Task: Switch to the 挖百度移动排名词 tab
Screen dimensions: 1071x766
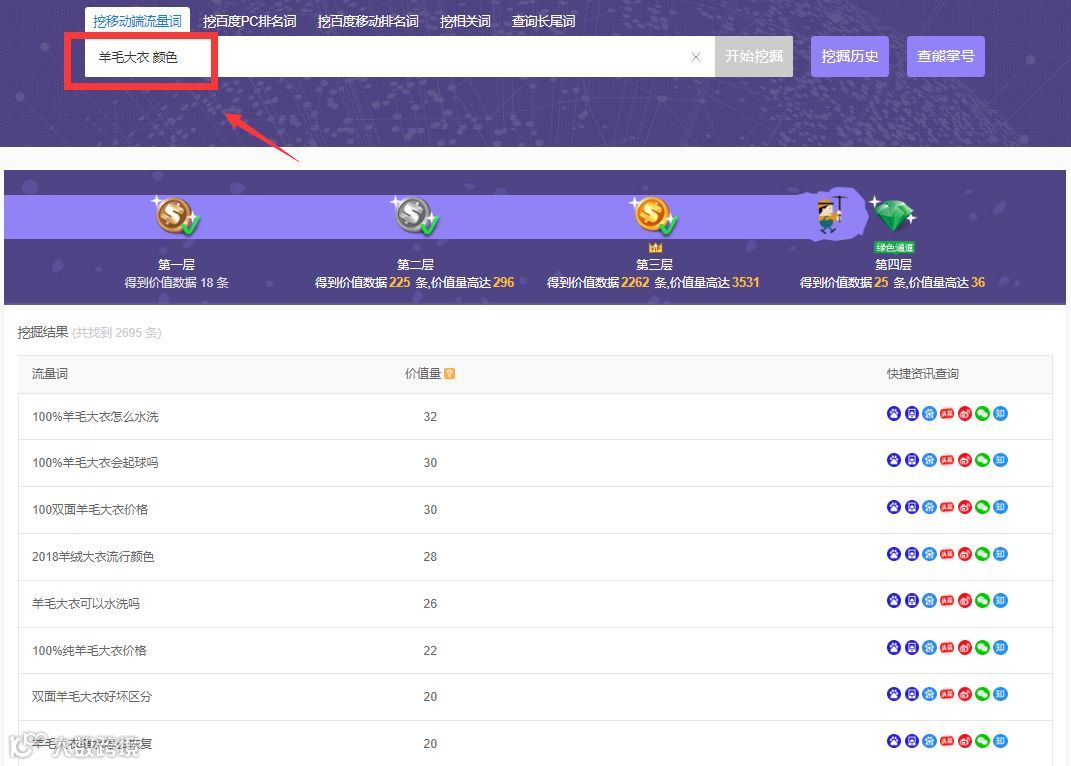Action: (x=368, y=19)
